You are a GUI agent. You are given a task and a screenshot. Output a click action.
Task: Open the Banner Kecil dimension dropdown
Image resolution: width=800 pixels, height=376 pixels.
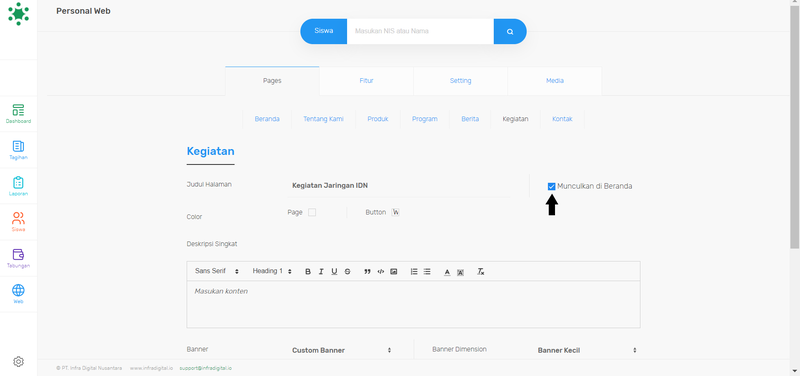(x=587, y=350)
